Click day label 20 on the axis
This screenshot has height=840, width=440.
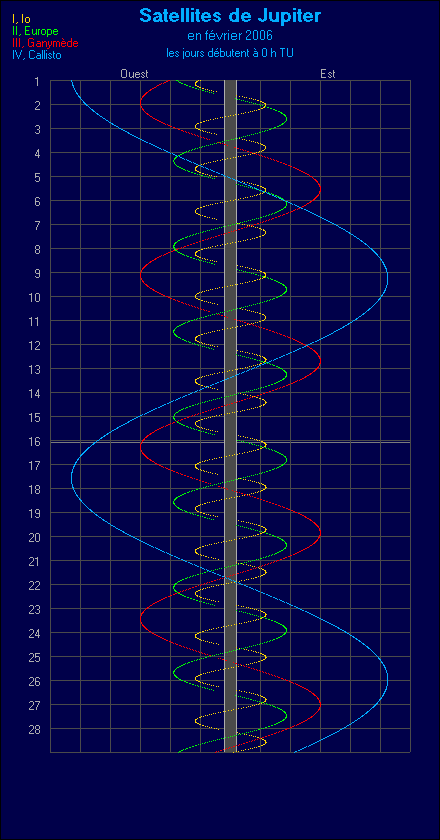click(x=35, y=537)
